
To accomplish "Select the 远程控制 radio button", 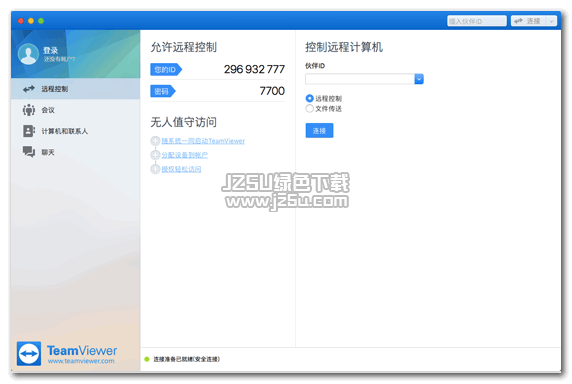I will point(309,98).
